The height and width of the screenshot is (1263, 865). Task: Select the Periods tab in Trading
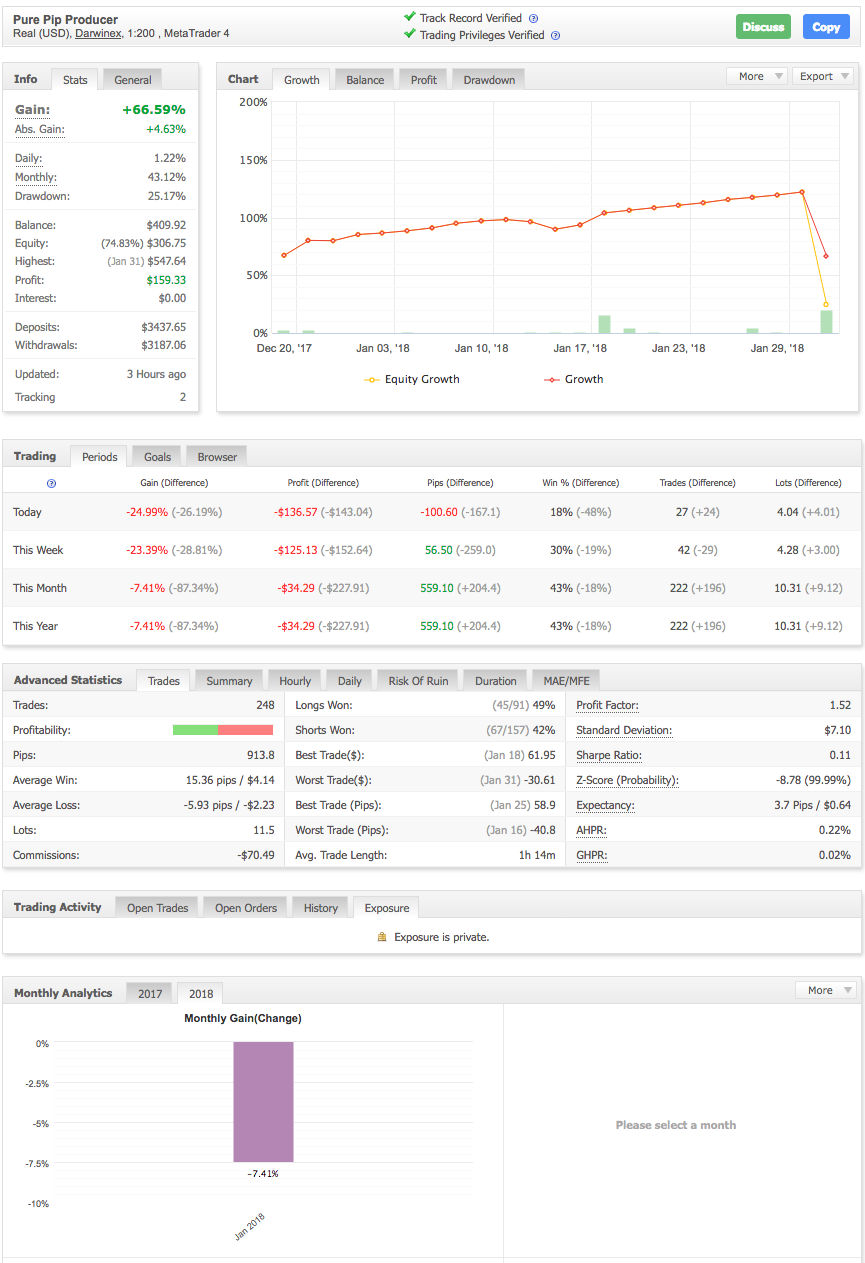[100, 457]
